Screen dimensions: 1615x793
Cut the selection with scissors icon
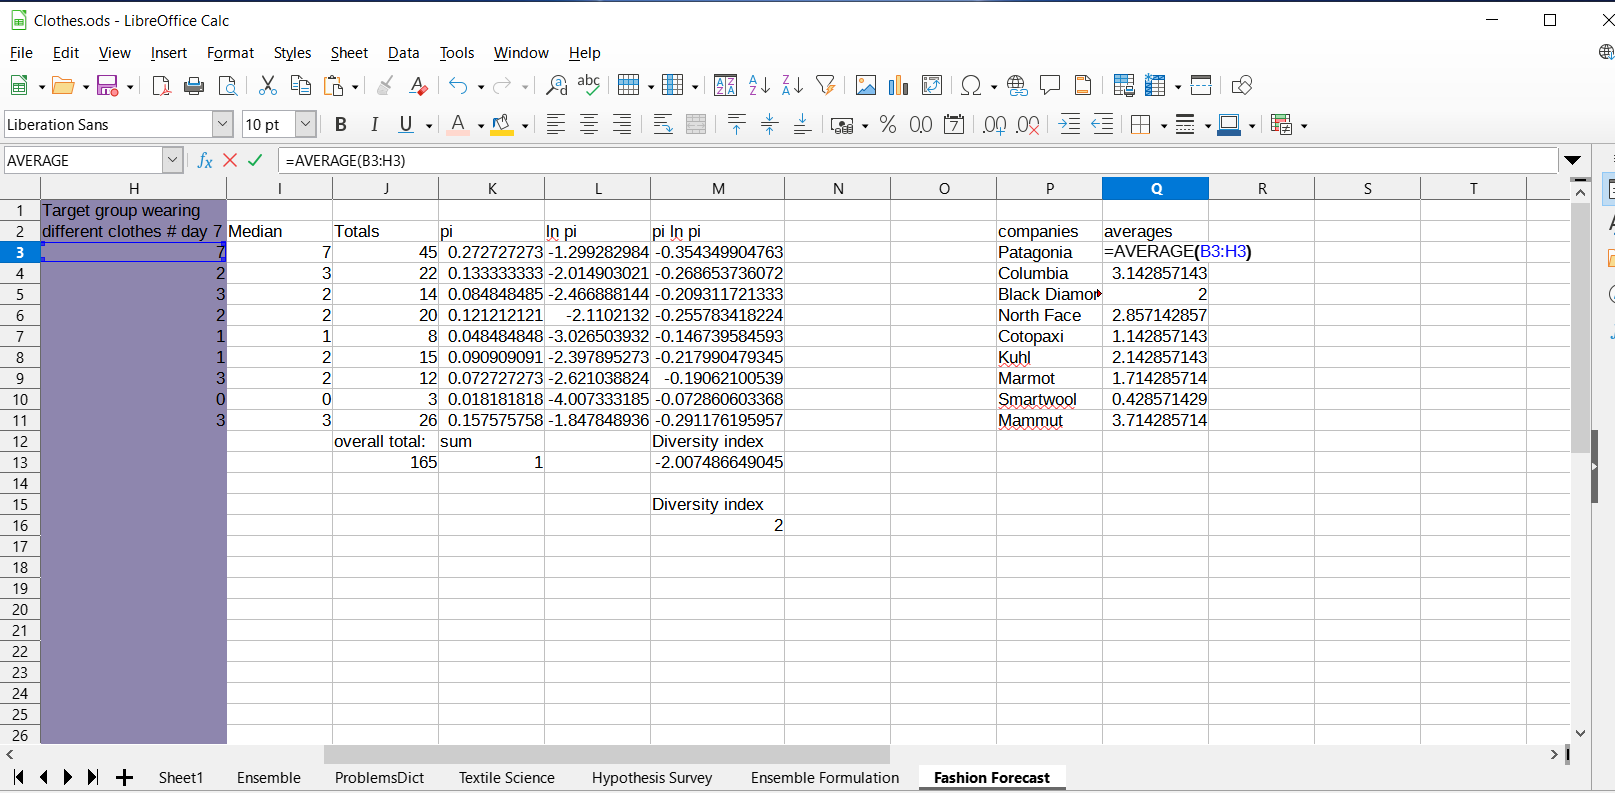(267, 86)
